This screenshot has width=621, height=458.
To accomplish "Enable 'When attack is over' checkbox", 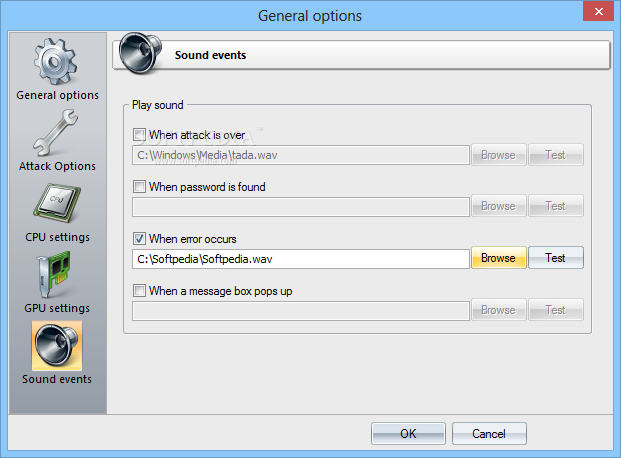I will [139, 135].
